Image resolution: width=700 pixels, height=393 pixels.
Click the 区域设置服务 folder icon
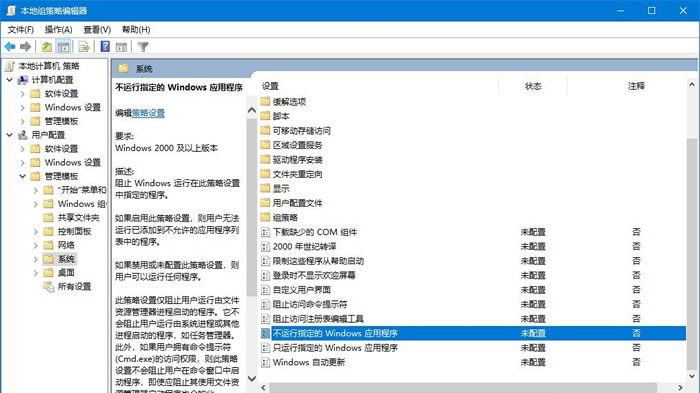266,145
